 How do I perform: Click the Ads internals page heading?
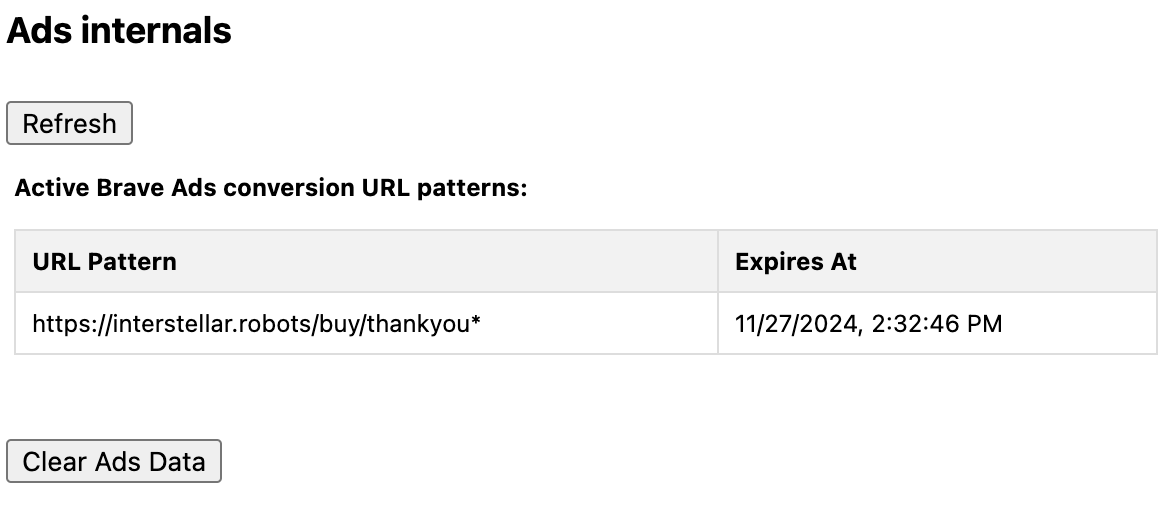pos(119,31)
